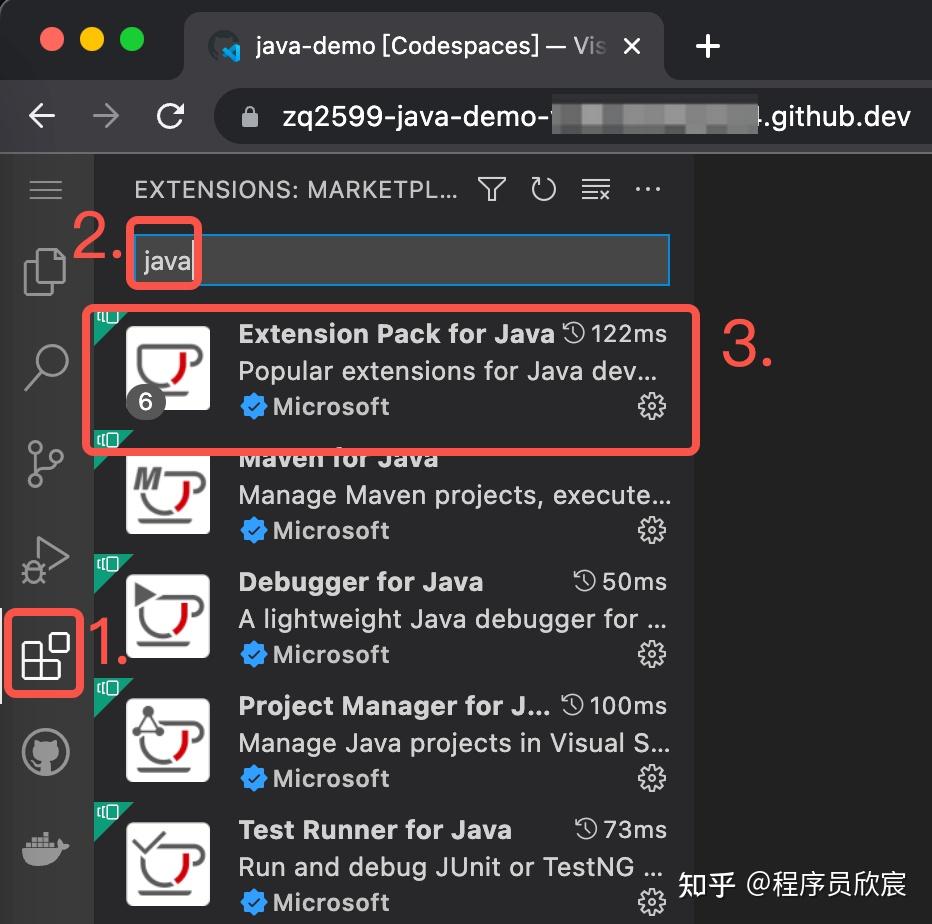932x924 pixels.
Task: Open manage gear for Maven for Java
Action: point(651,530)
